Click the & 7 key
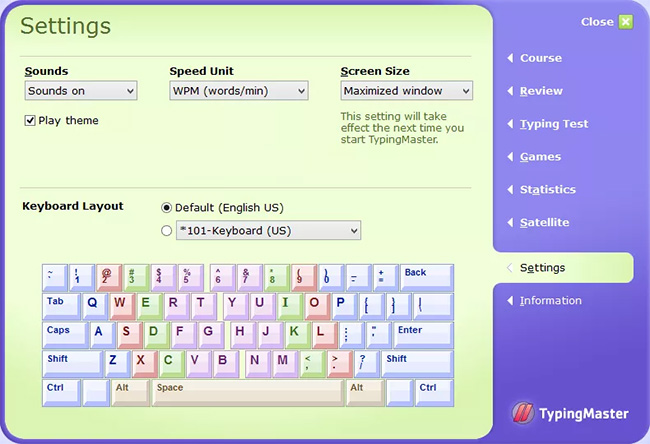The image size is (650, 444). [x=250, y=277]
